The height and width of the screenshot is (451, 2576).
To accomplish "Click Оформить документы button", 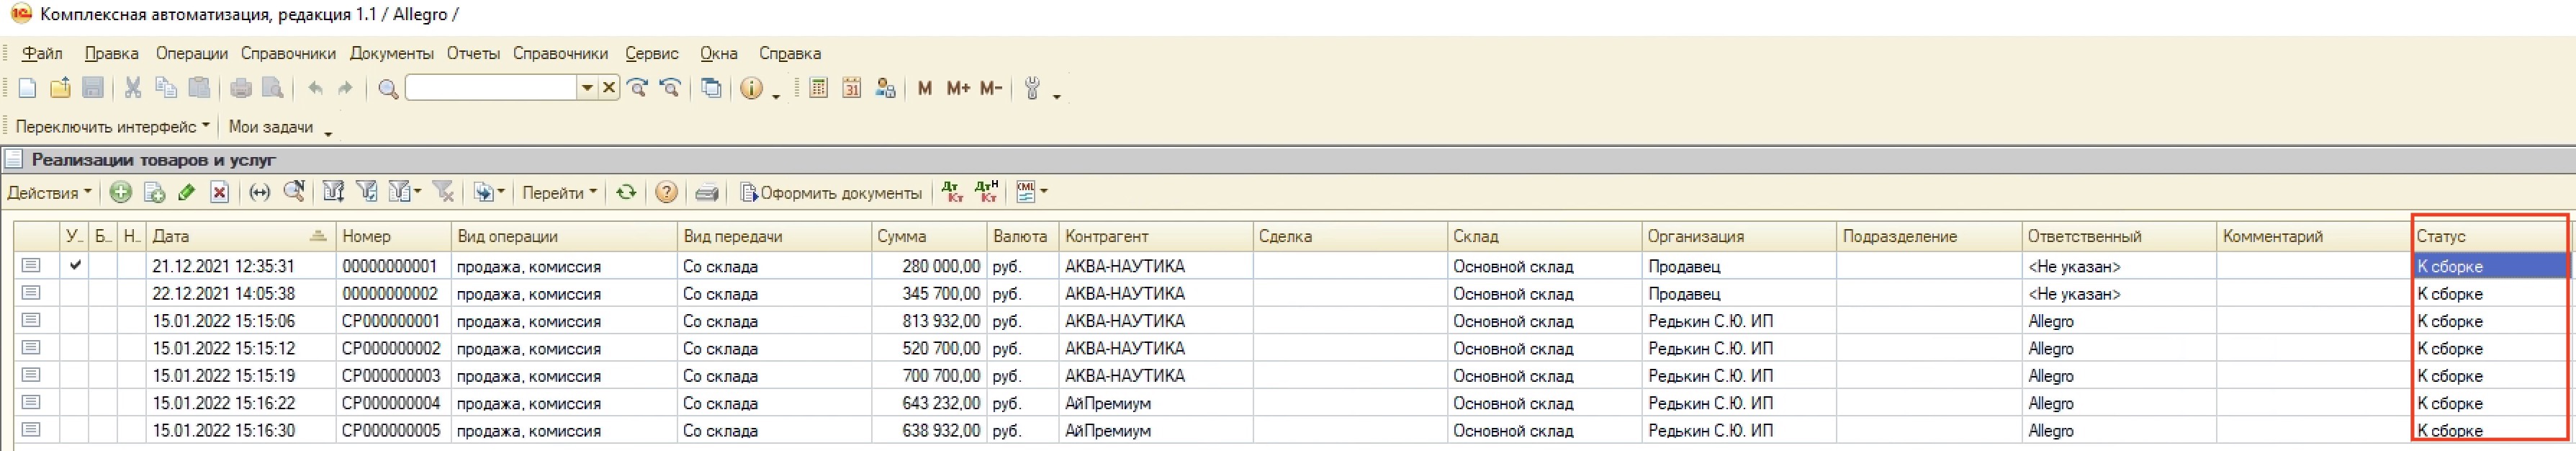I will [x=831, y=193].
